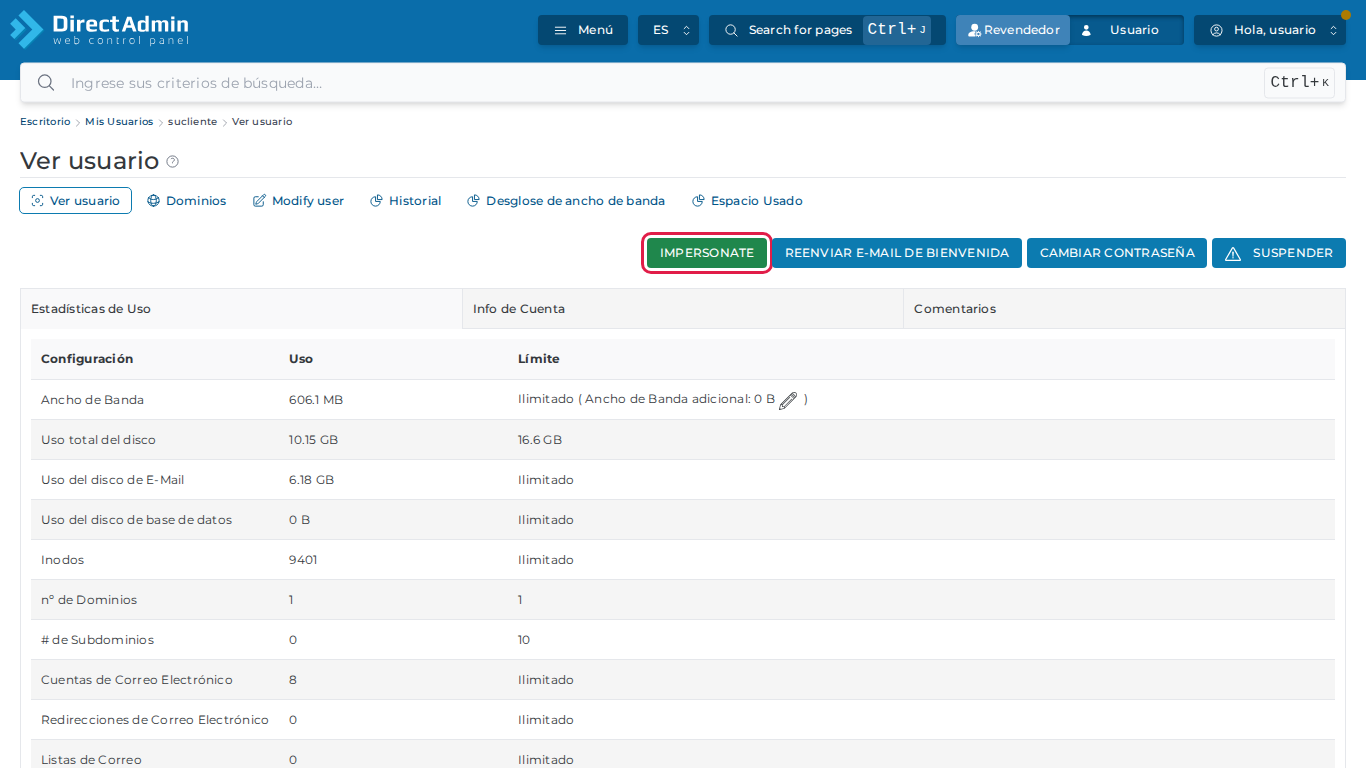Open the Modify user tab

(298, 201)
